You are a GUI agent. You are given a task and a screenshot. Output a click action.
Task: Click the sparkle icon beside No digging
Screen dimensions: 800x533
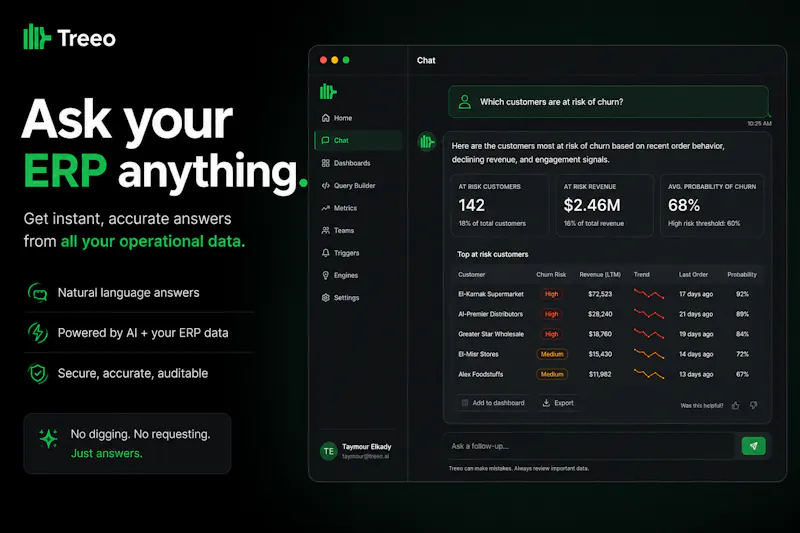tap(48, 439)
